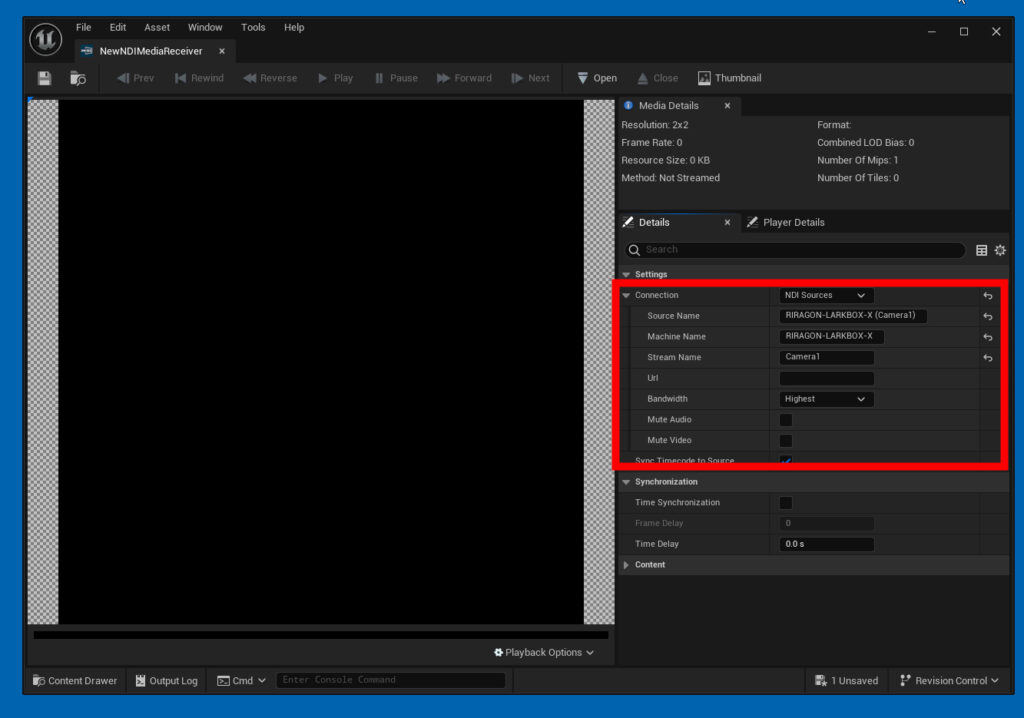Click the Open button in the toolbar
1024x718 pixels.
pos(596,77)
